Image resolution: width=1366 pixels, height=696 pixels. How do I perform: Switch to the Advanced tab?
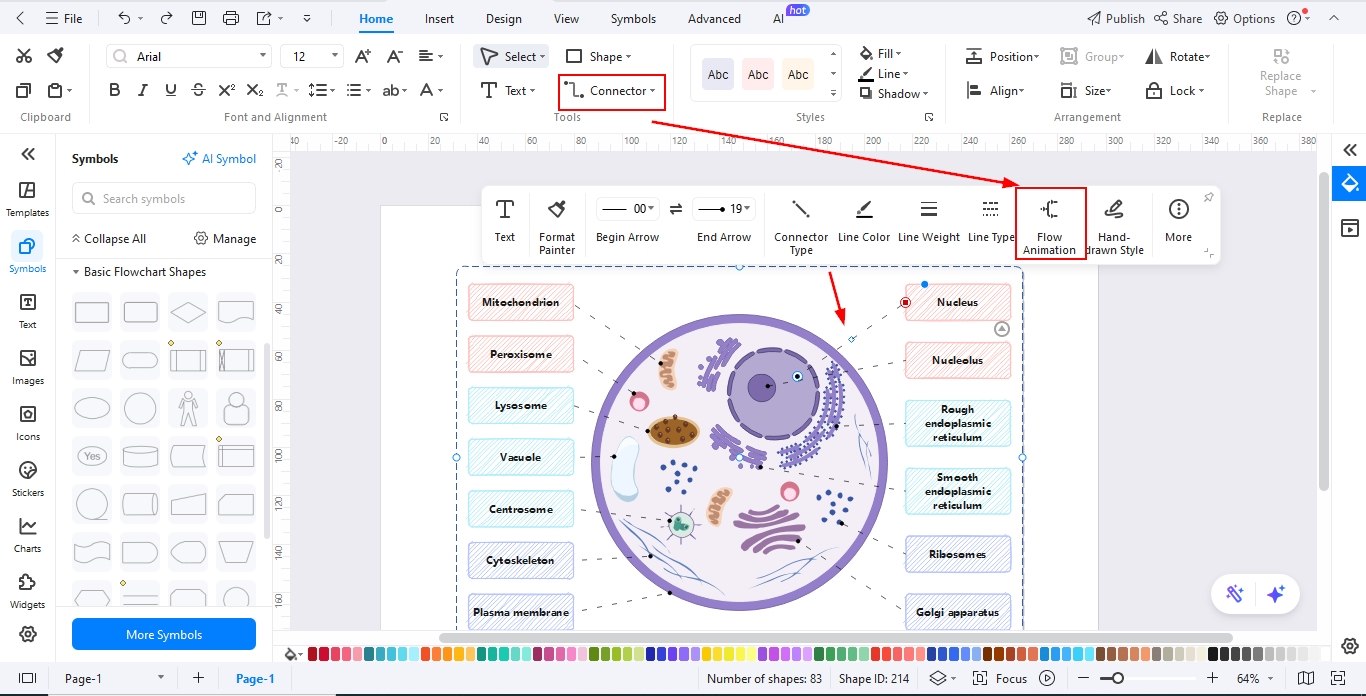tap(714, 18)
